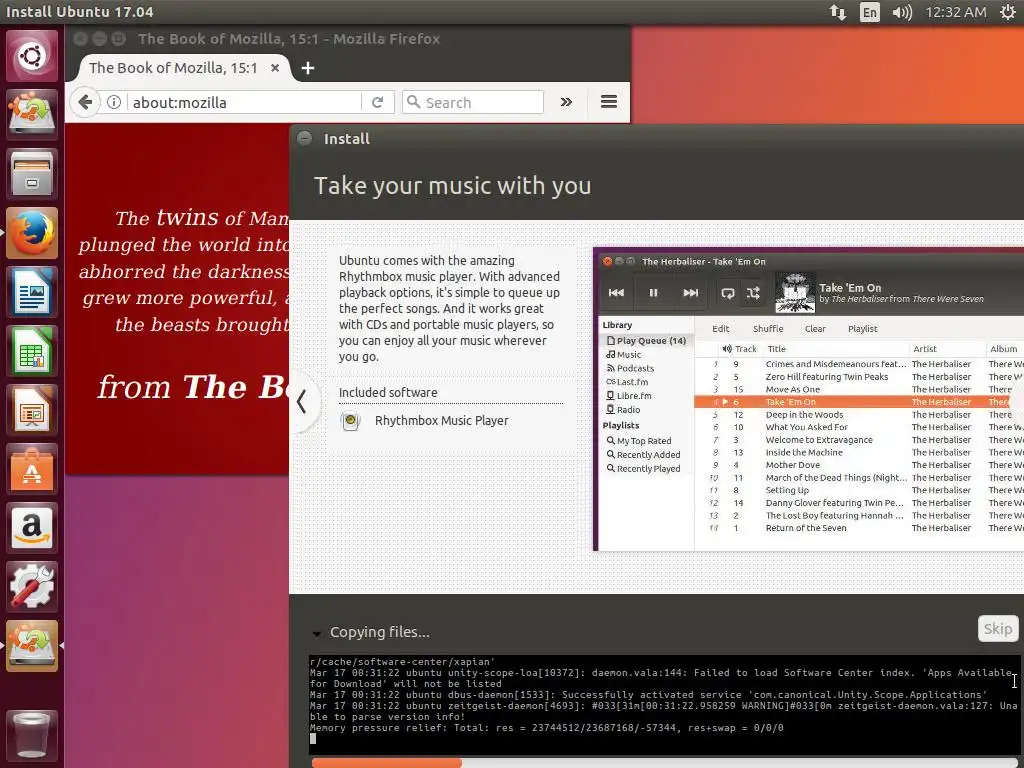Toggle repeat in Rhythmbox

[x=728, y=293]
